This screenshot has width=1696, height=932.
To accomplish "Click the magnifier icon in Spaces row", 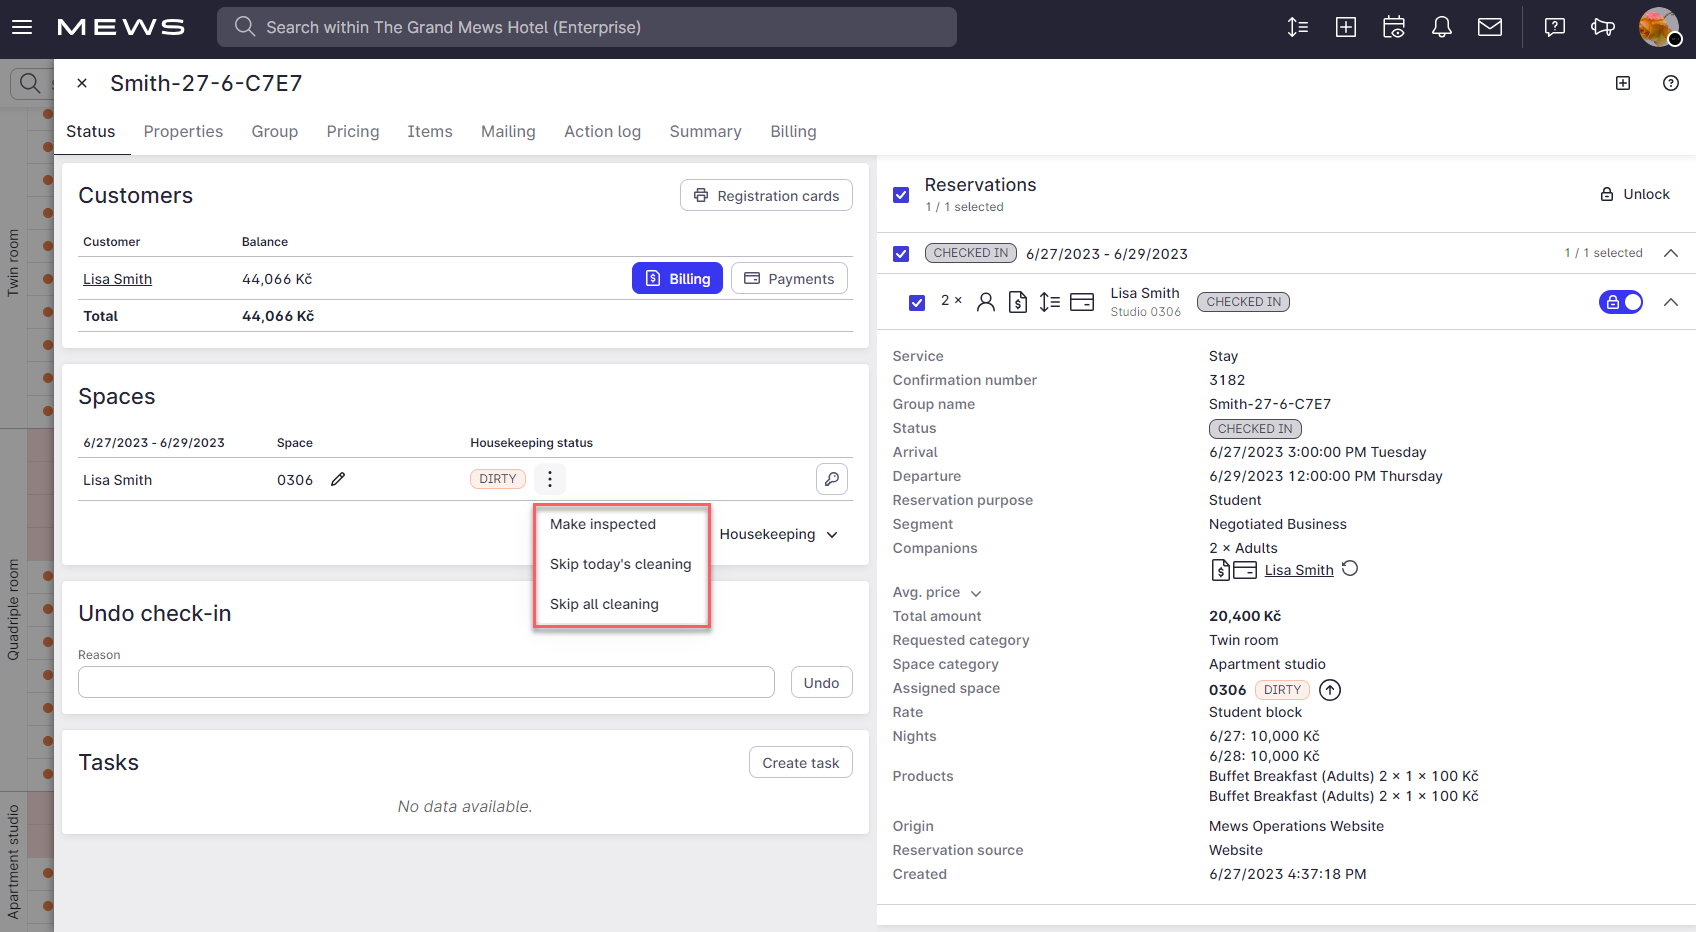I will click(831, 479).
